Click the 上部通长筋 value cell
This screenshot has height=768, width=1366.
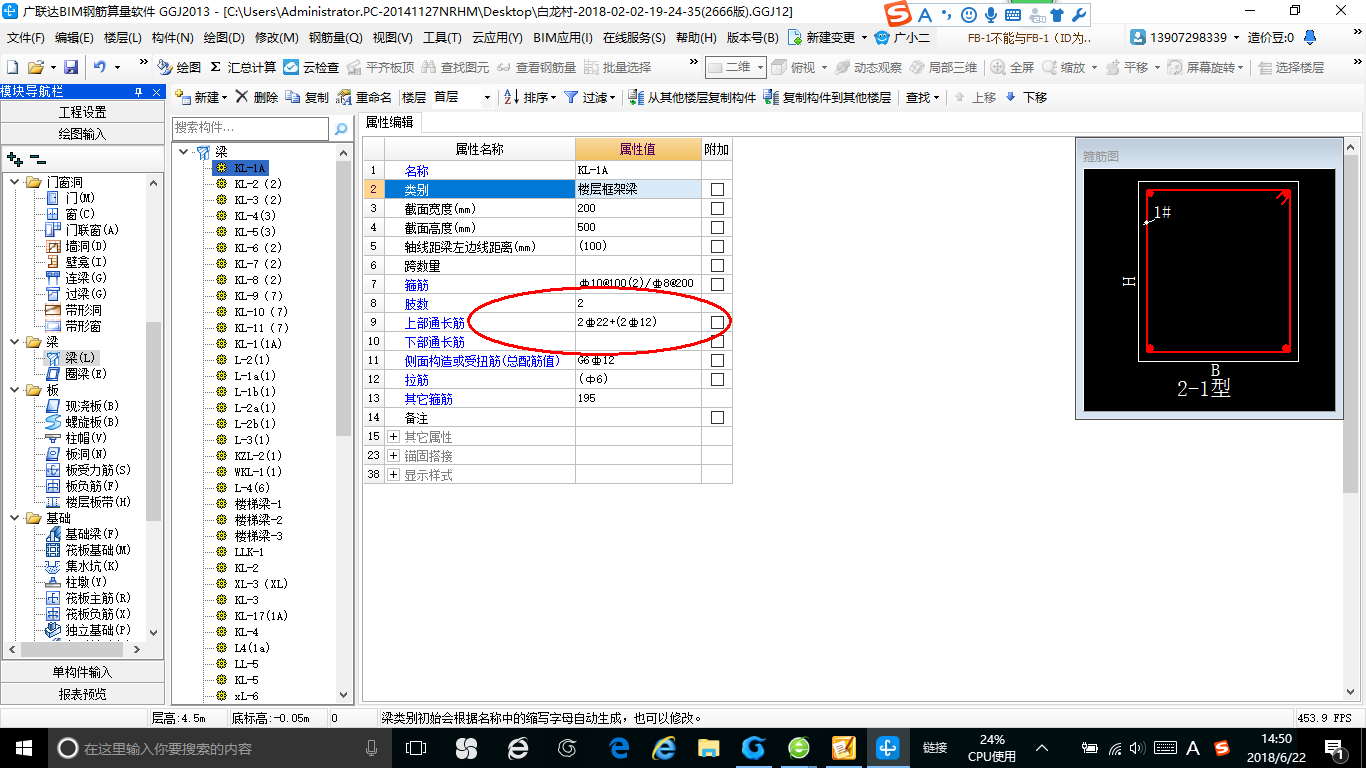point(638,322)
